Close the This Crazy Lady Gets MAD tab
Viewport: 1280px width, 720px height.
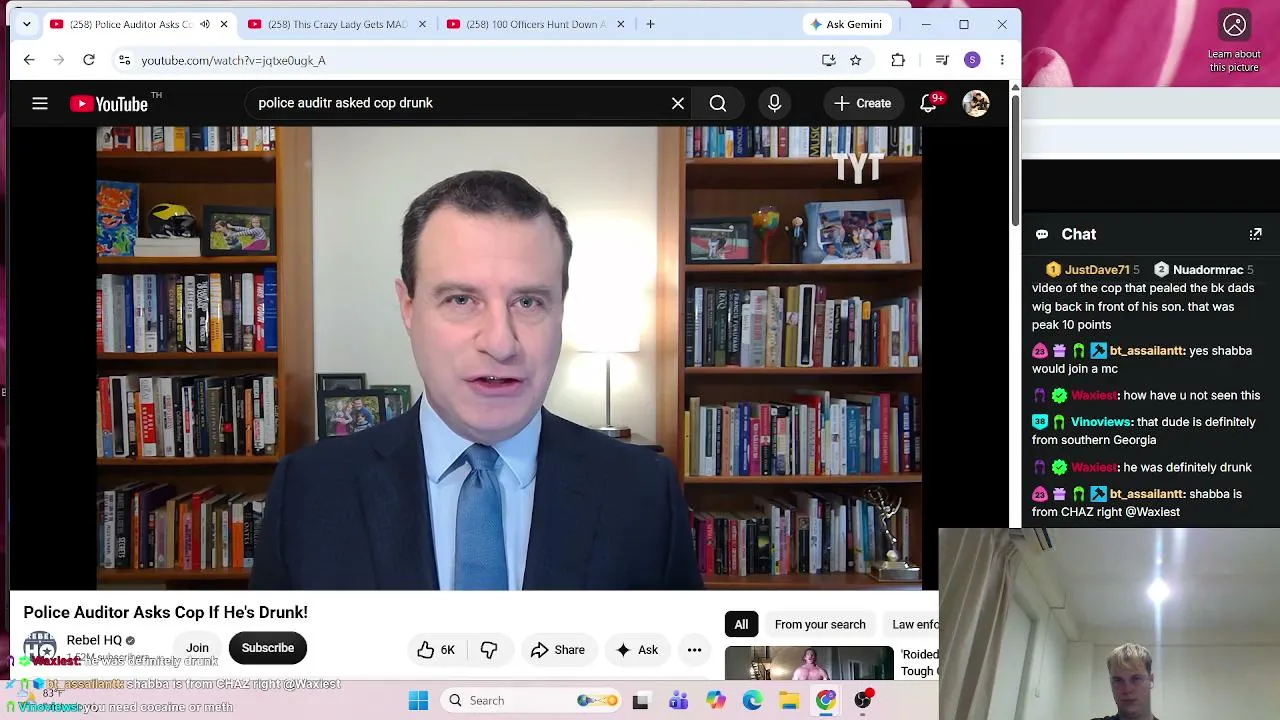pos(422,24)
